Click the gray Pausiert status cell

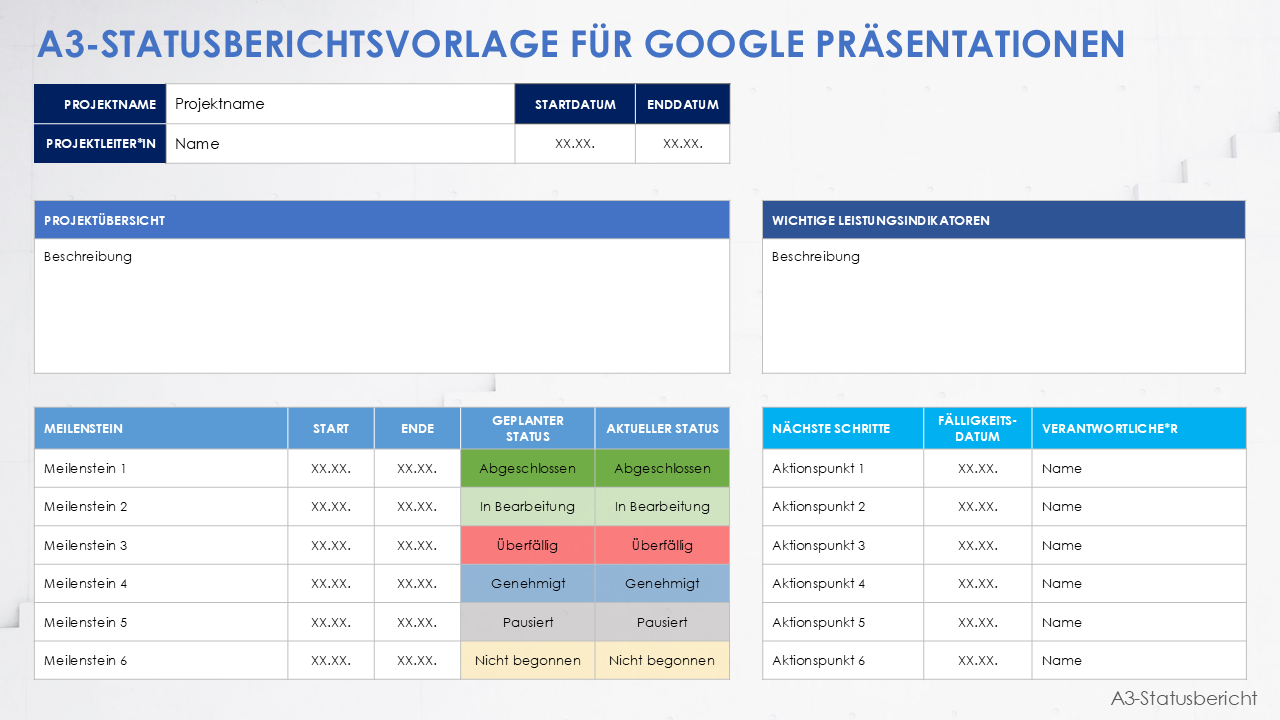pyautogui.click(x=527, y=621)
